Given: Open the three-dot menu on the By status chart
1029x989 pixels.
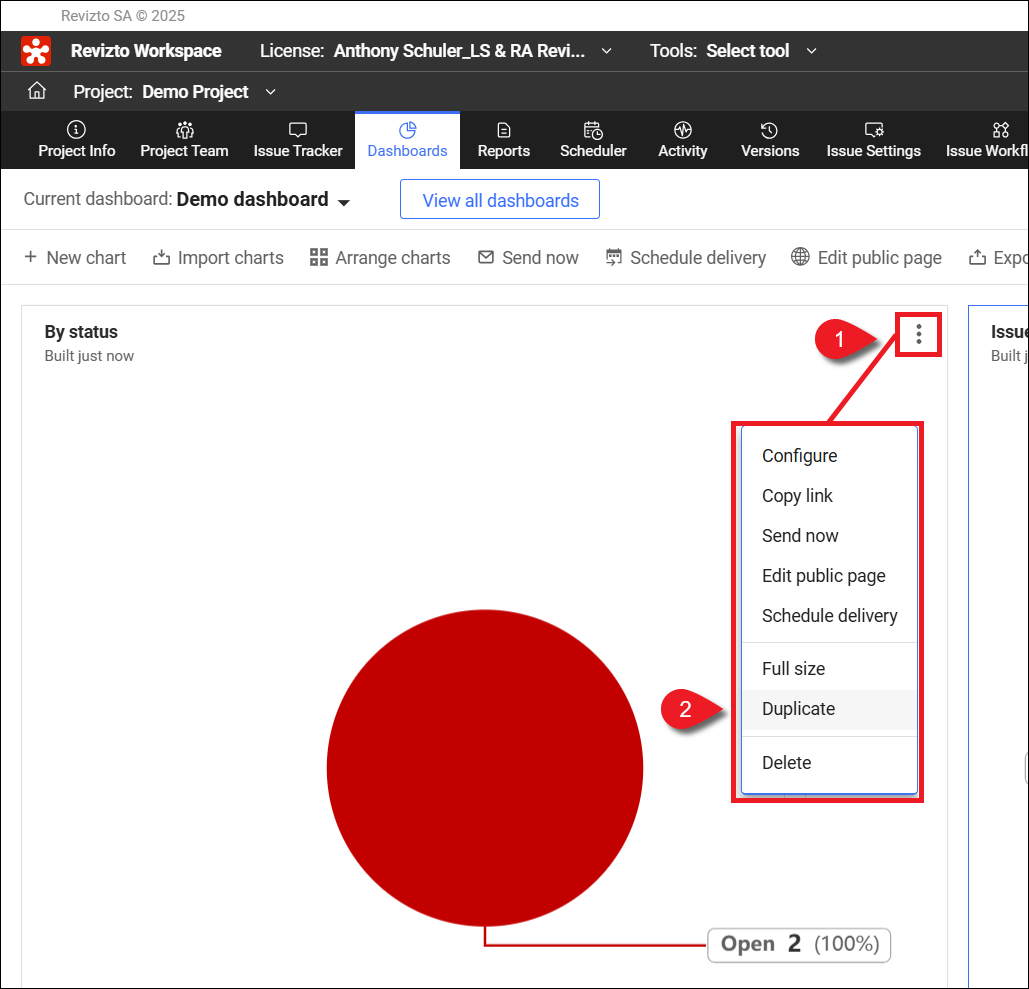Looking at the screenshot, I should tap(918, 334).
